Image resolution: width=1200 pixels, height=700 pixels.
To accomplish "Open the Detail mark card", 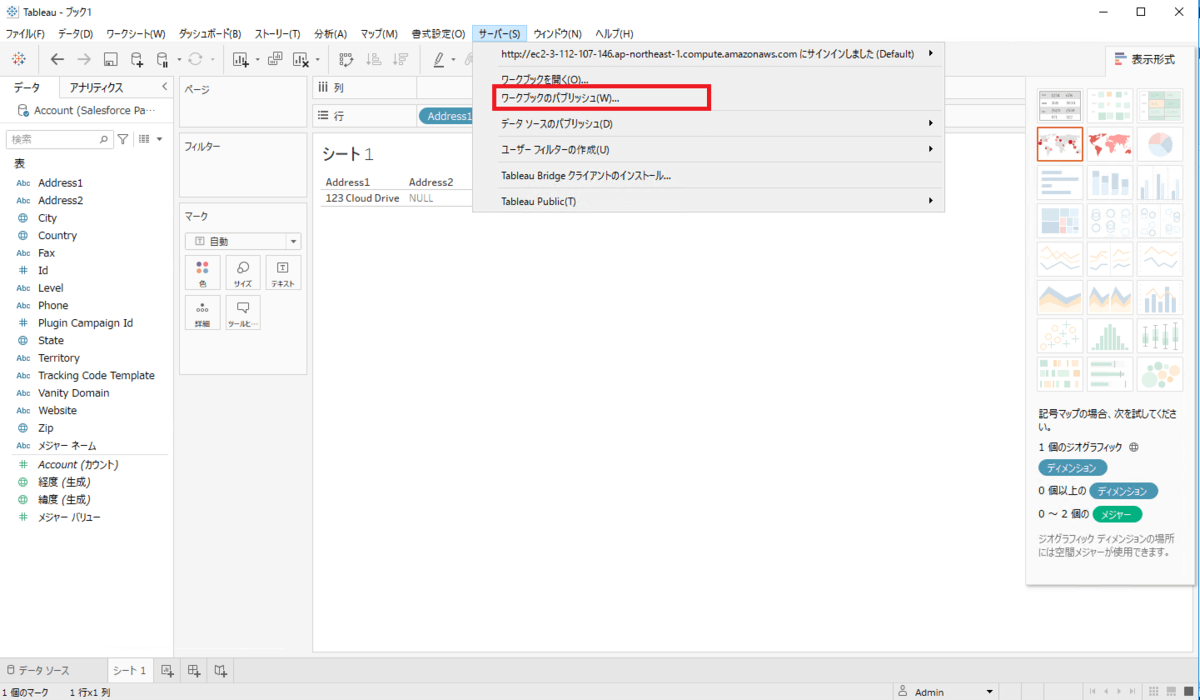I will 202,313.
